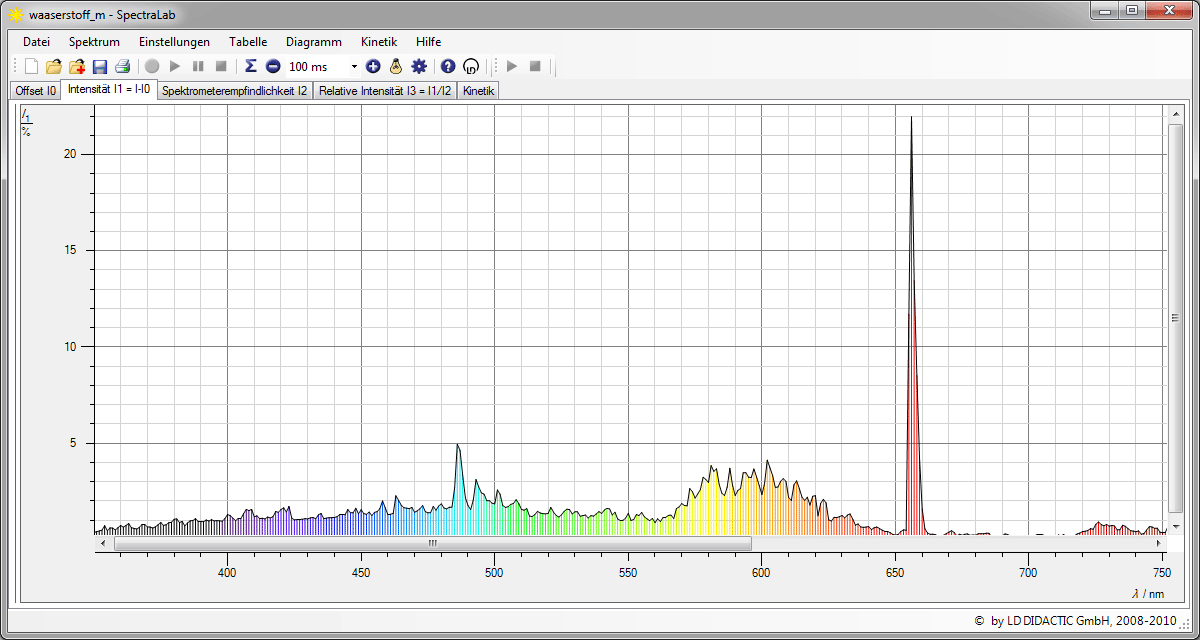Click the blue help question mark icon
The height and width of the screenshot is (640, 1200).
coord(448,66)
